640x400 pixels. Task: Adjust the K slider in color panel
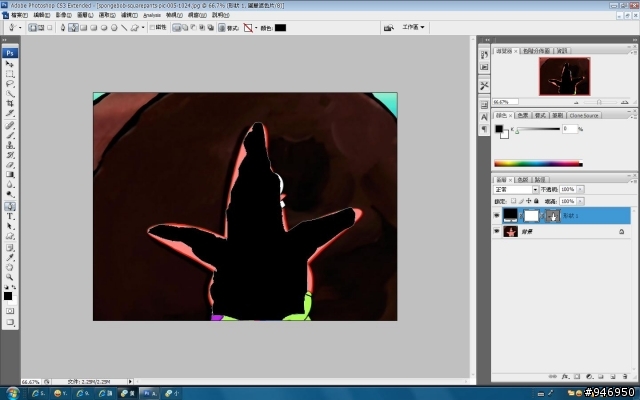[517, 131]
